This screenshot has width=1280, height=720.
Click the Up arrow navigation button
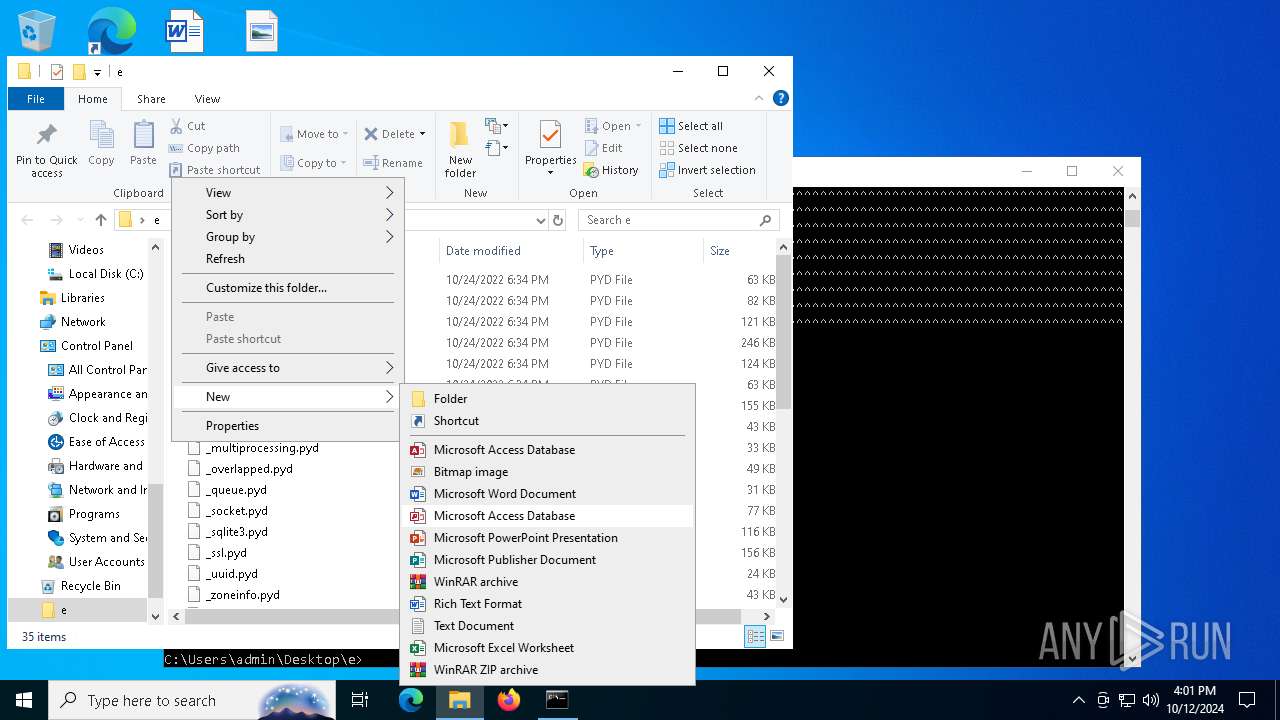tap(100, 220)
